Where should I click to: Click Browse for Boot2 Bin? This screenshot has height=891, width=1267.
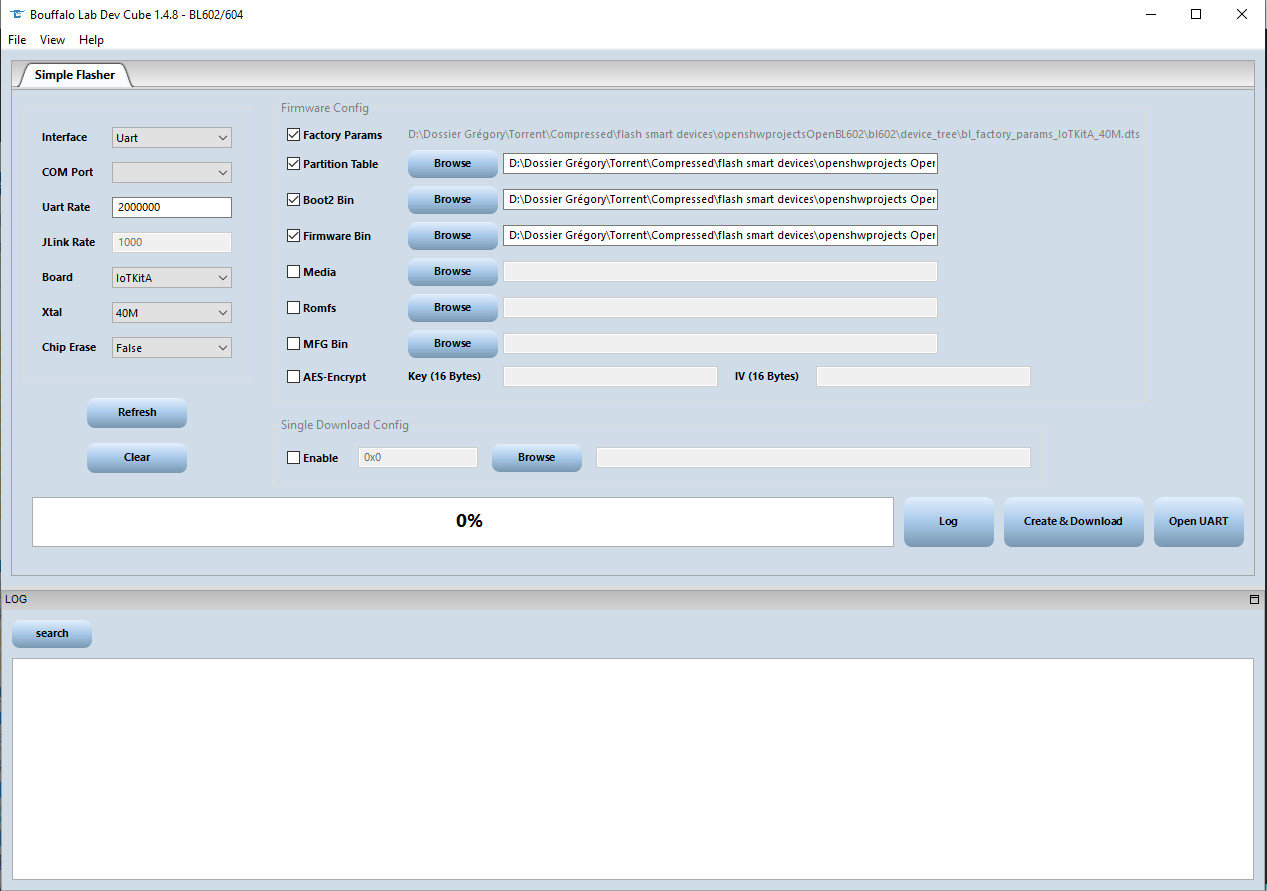pos(453,200)
